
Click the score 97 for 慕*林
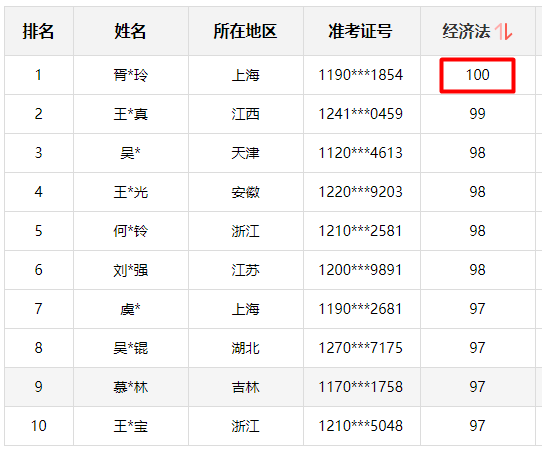pos(477,387)
